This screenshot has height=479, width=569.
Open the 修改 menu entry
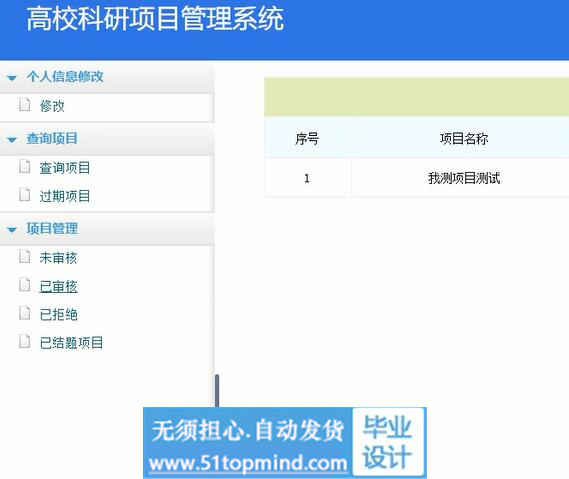pyautogui.click(x=52, y=106)
